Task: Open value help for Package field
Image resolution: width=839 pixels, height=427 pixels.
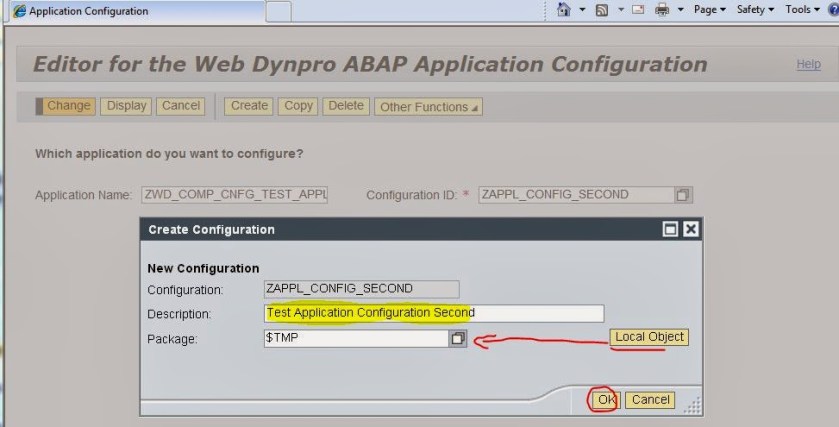Action: (x=458, y=338)
